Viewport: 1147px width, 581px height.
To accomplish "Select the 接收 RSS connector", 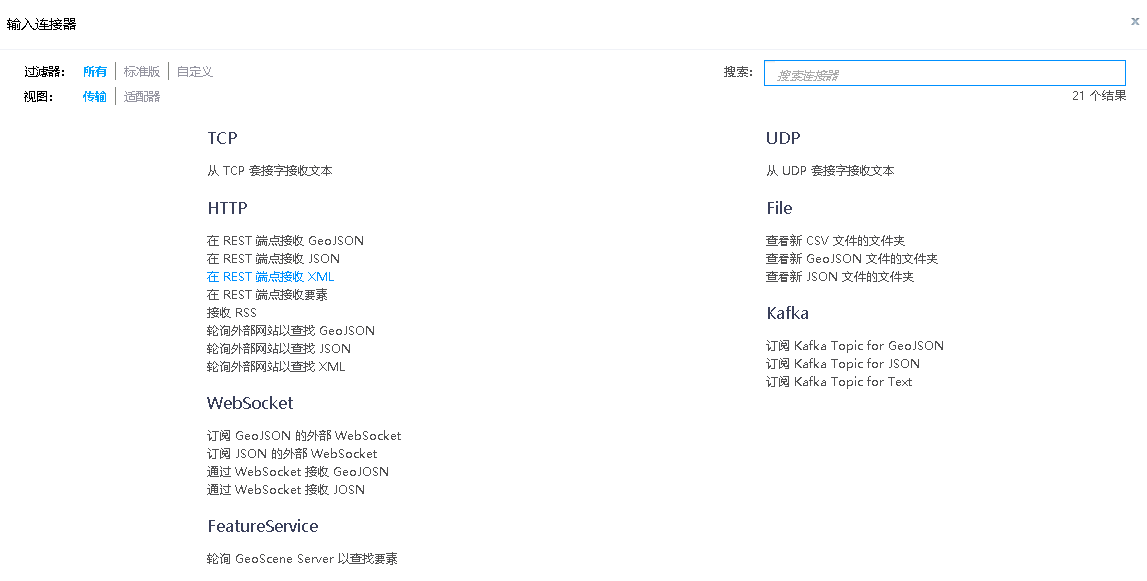I will (x=231, y=313).
